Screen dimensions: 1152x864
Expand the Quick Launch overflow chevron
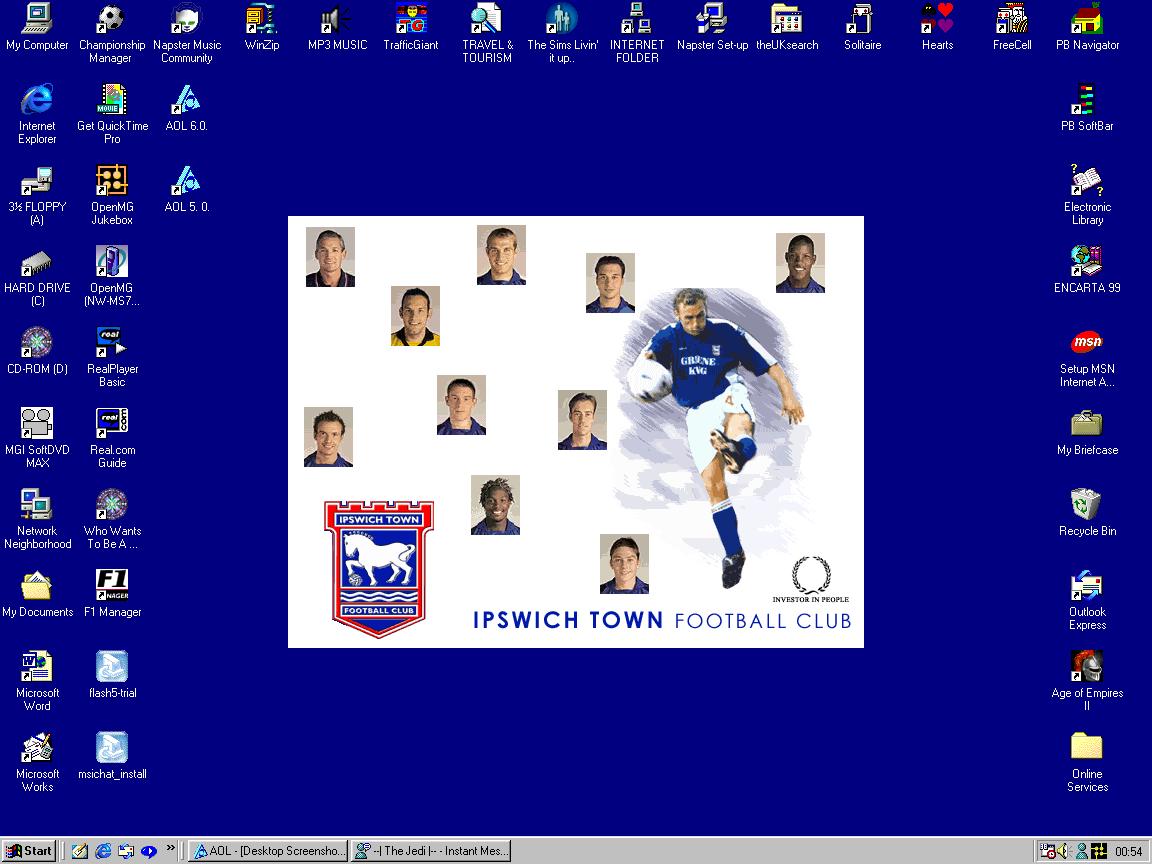tap(171, 846)
